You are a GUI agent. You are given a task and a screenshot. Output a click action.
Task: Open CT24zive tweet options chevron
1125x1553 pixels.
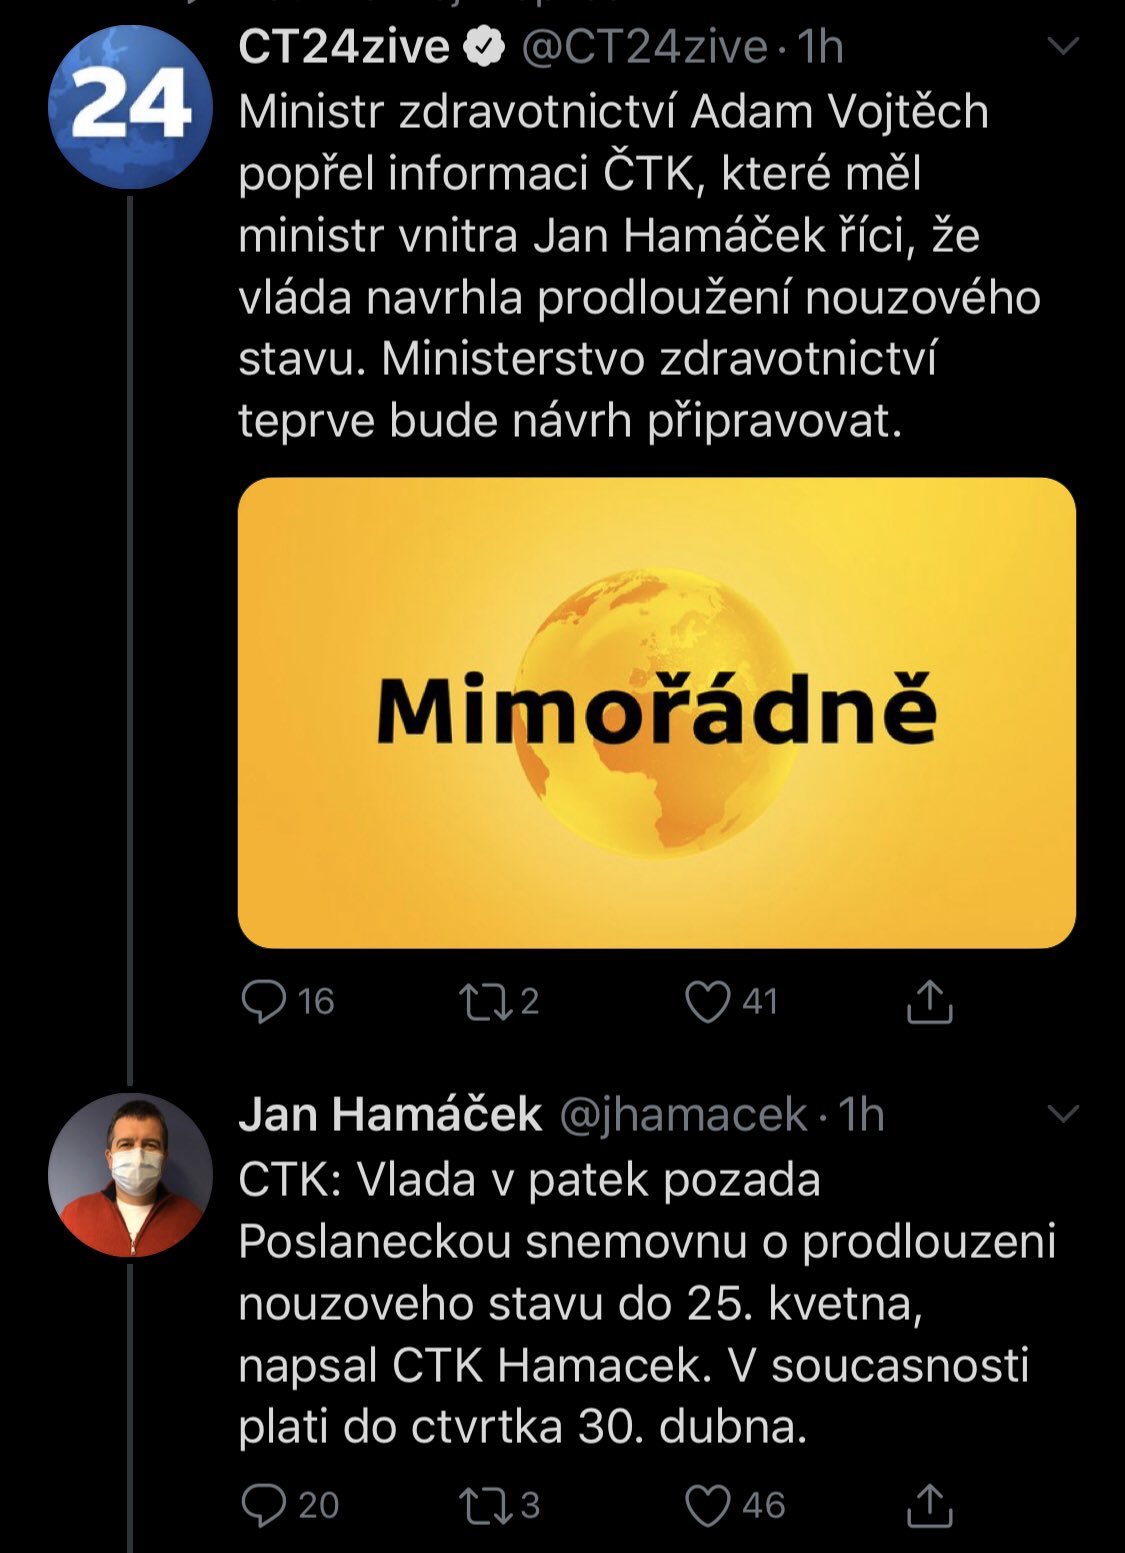pos(1062,46)
